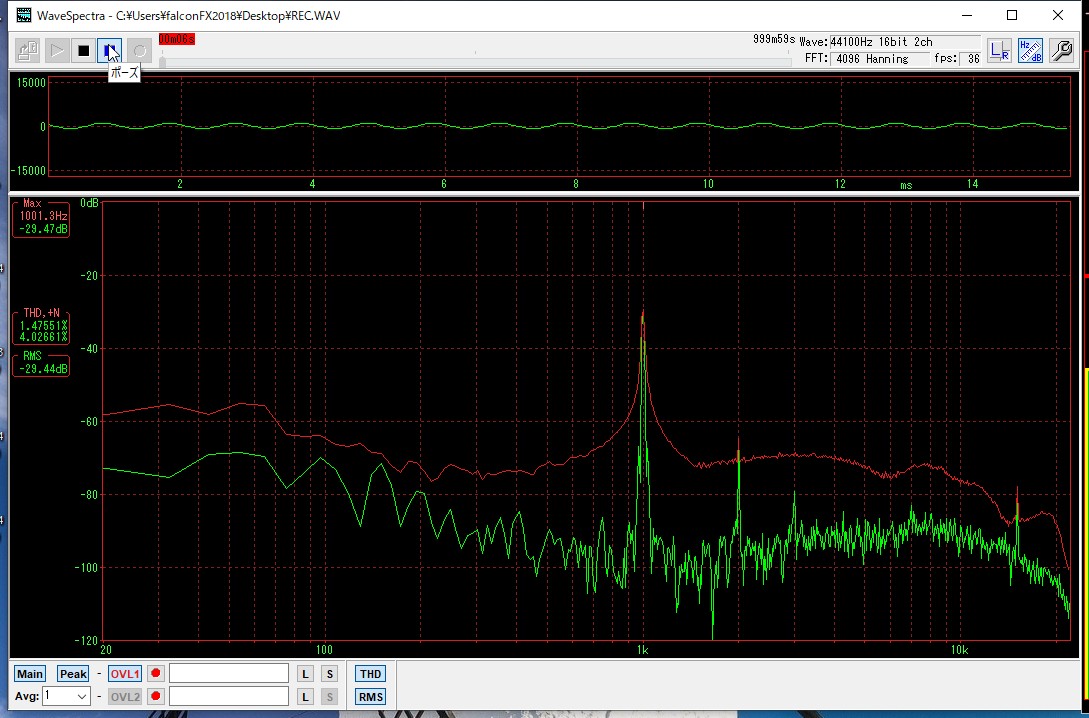Expand the Avg count dropdown

pyautogui.click(x=82, y=696)
